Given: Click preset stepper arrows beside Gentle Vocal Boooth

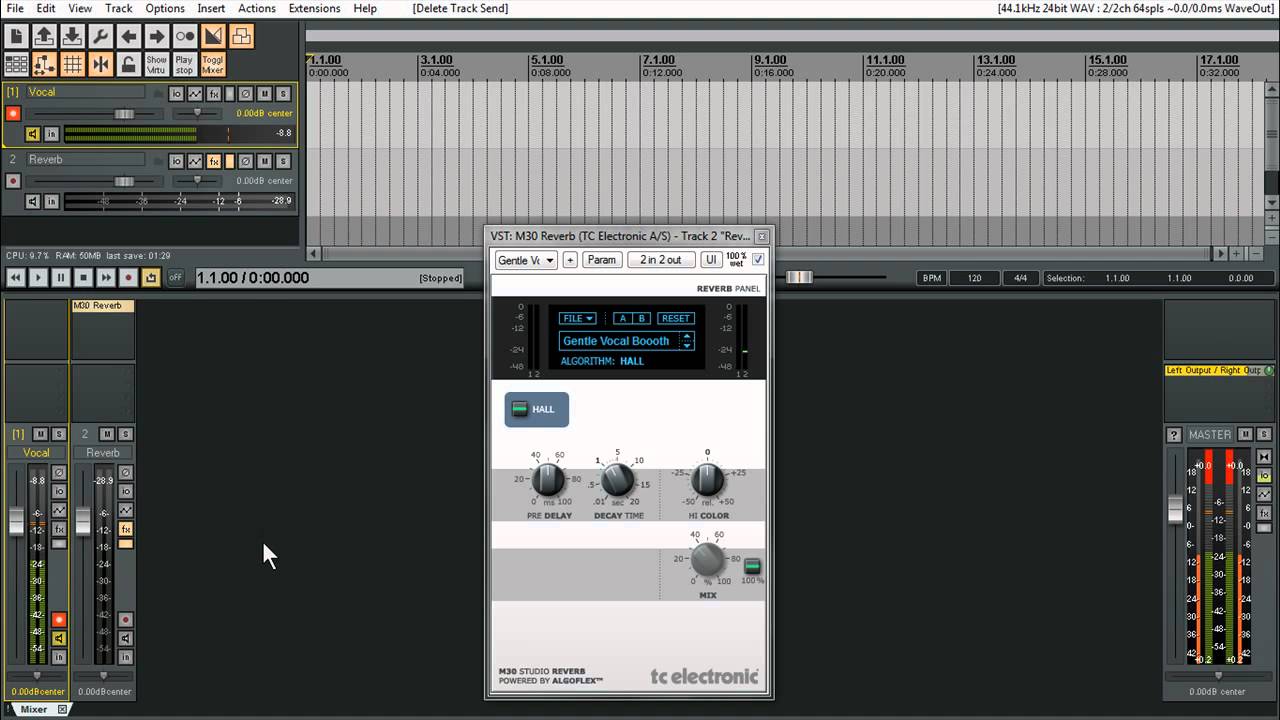Looking at the screenshot, I should pyautogui.click(x=686, y=341).
